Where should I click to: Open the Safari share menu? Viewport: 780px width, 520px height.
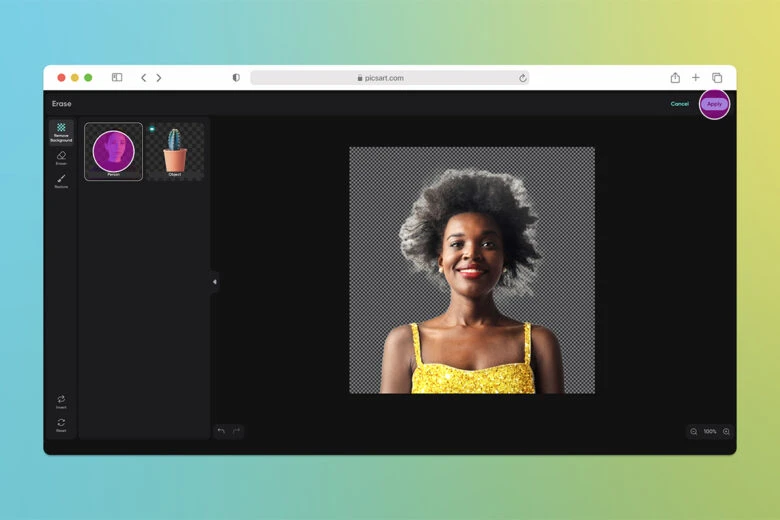click(x=675, y=77)
